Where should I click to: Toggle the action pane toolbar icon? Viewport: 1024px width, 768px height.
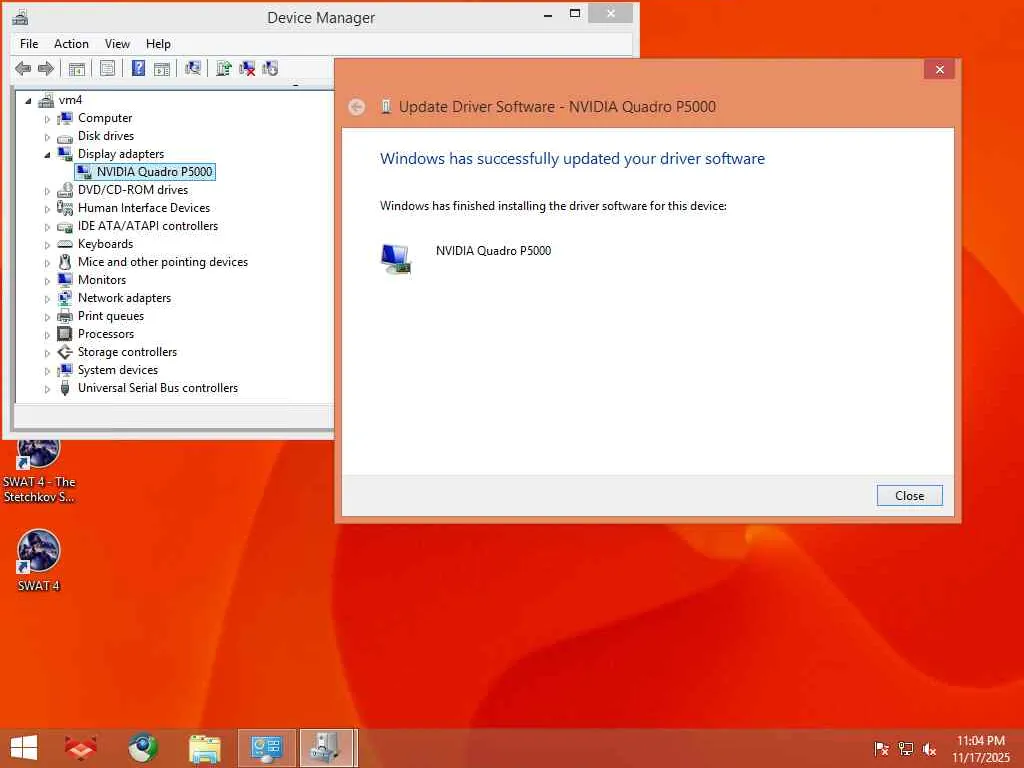click(162, 68)
